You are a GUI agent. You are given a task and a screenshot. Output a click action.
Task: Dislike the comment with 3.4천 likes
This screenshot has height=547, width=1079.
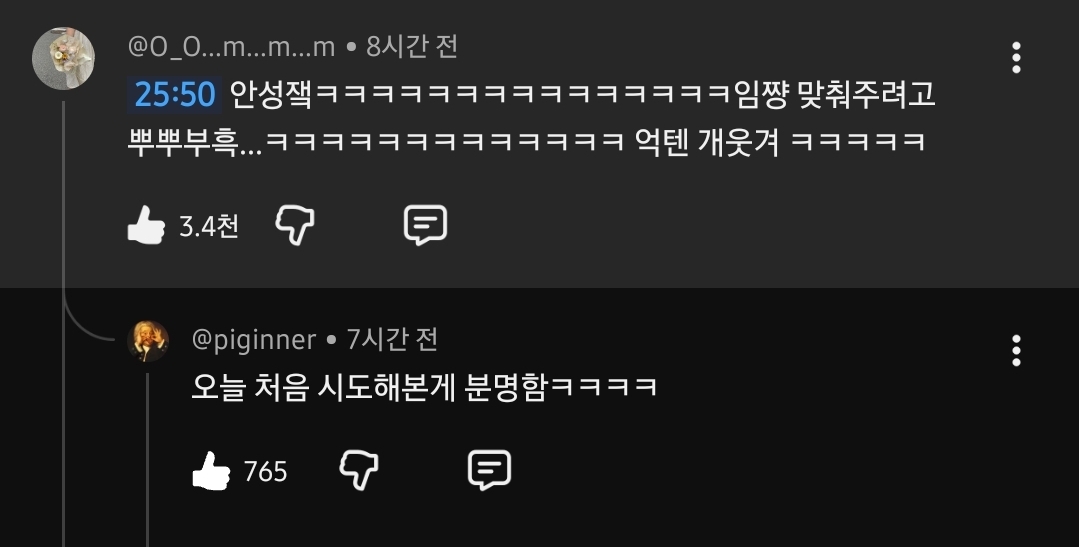coord(295,225)
